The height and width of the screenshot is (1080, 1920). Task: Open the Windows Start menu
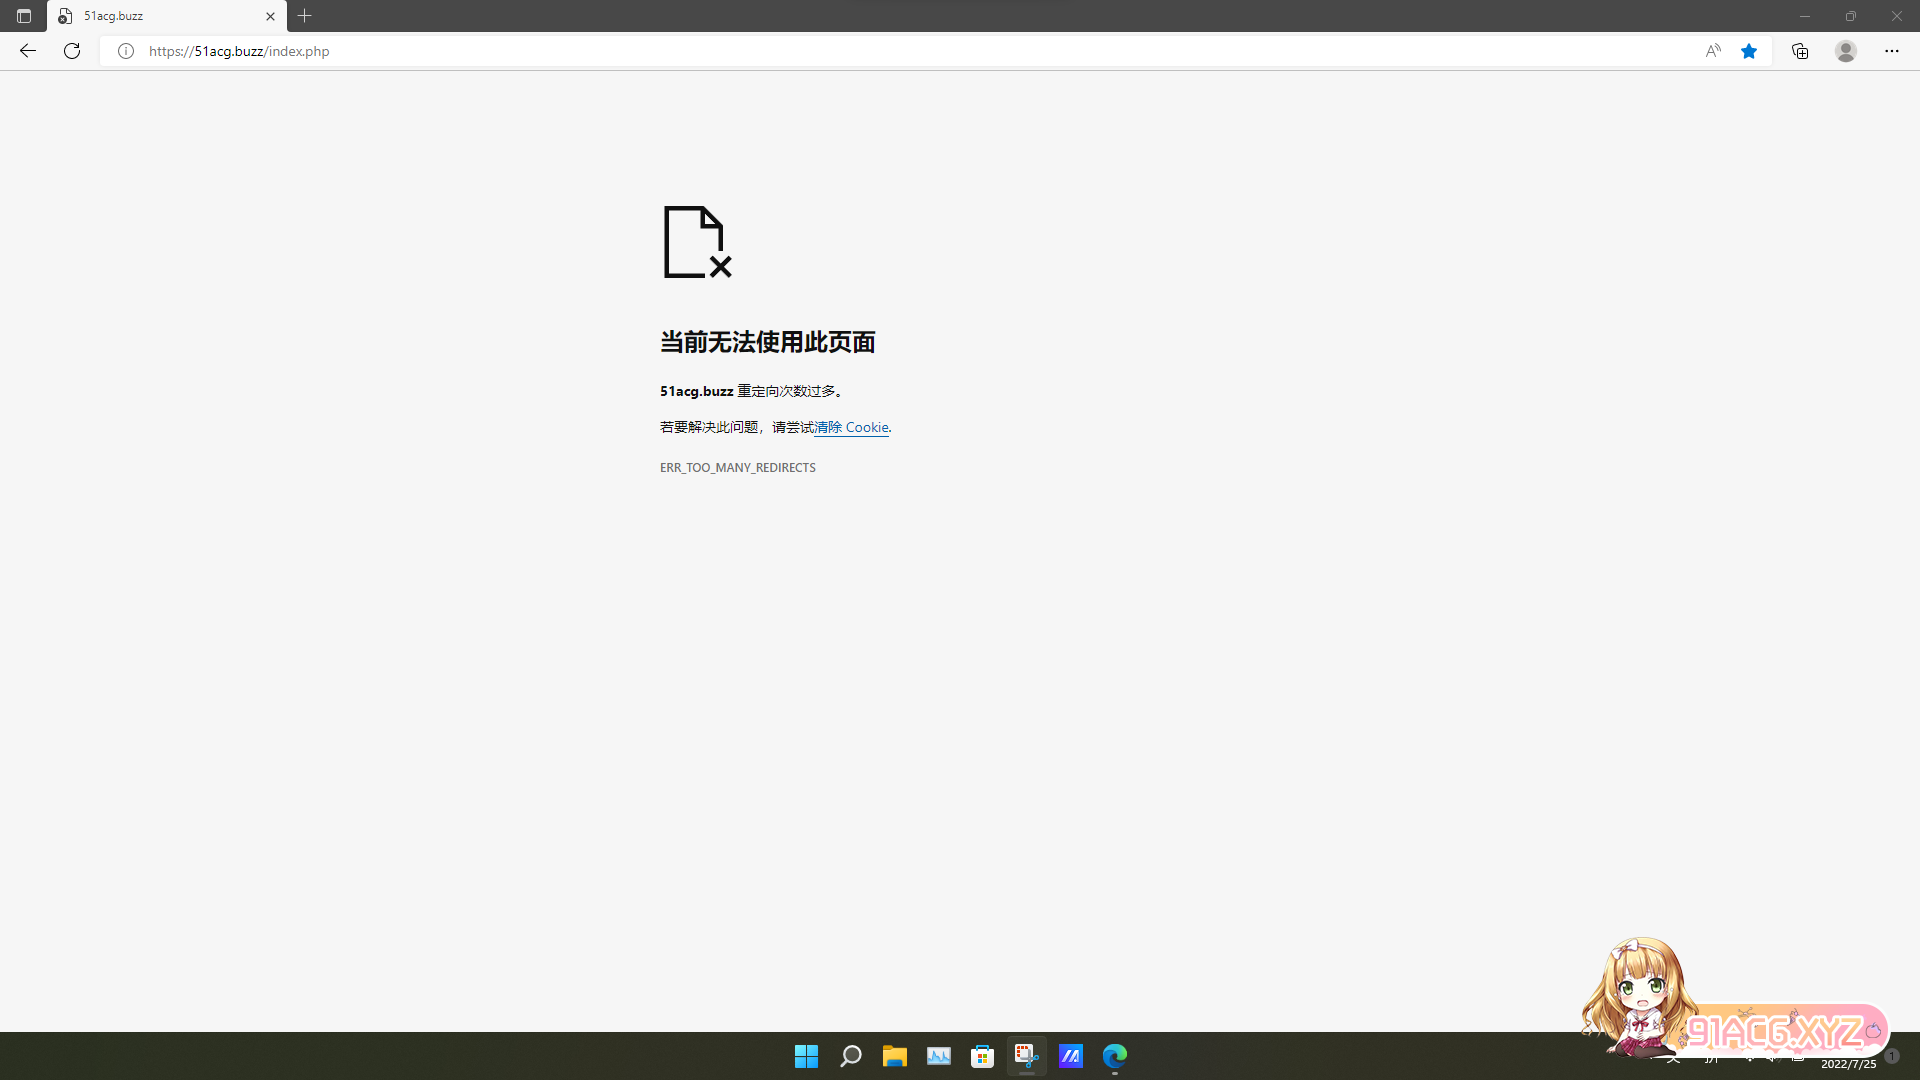tap(806, 1056)
